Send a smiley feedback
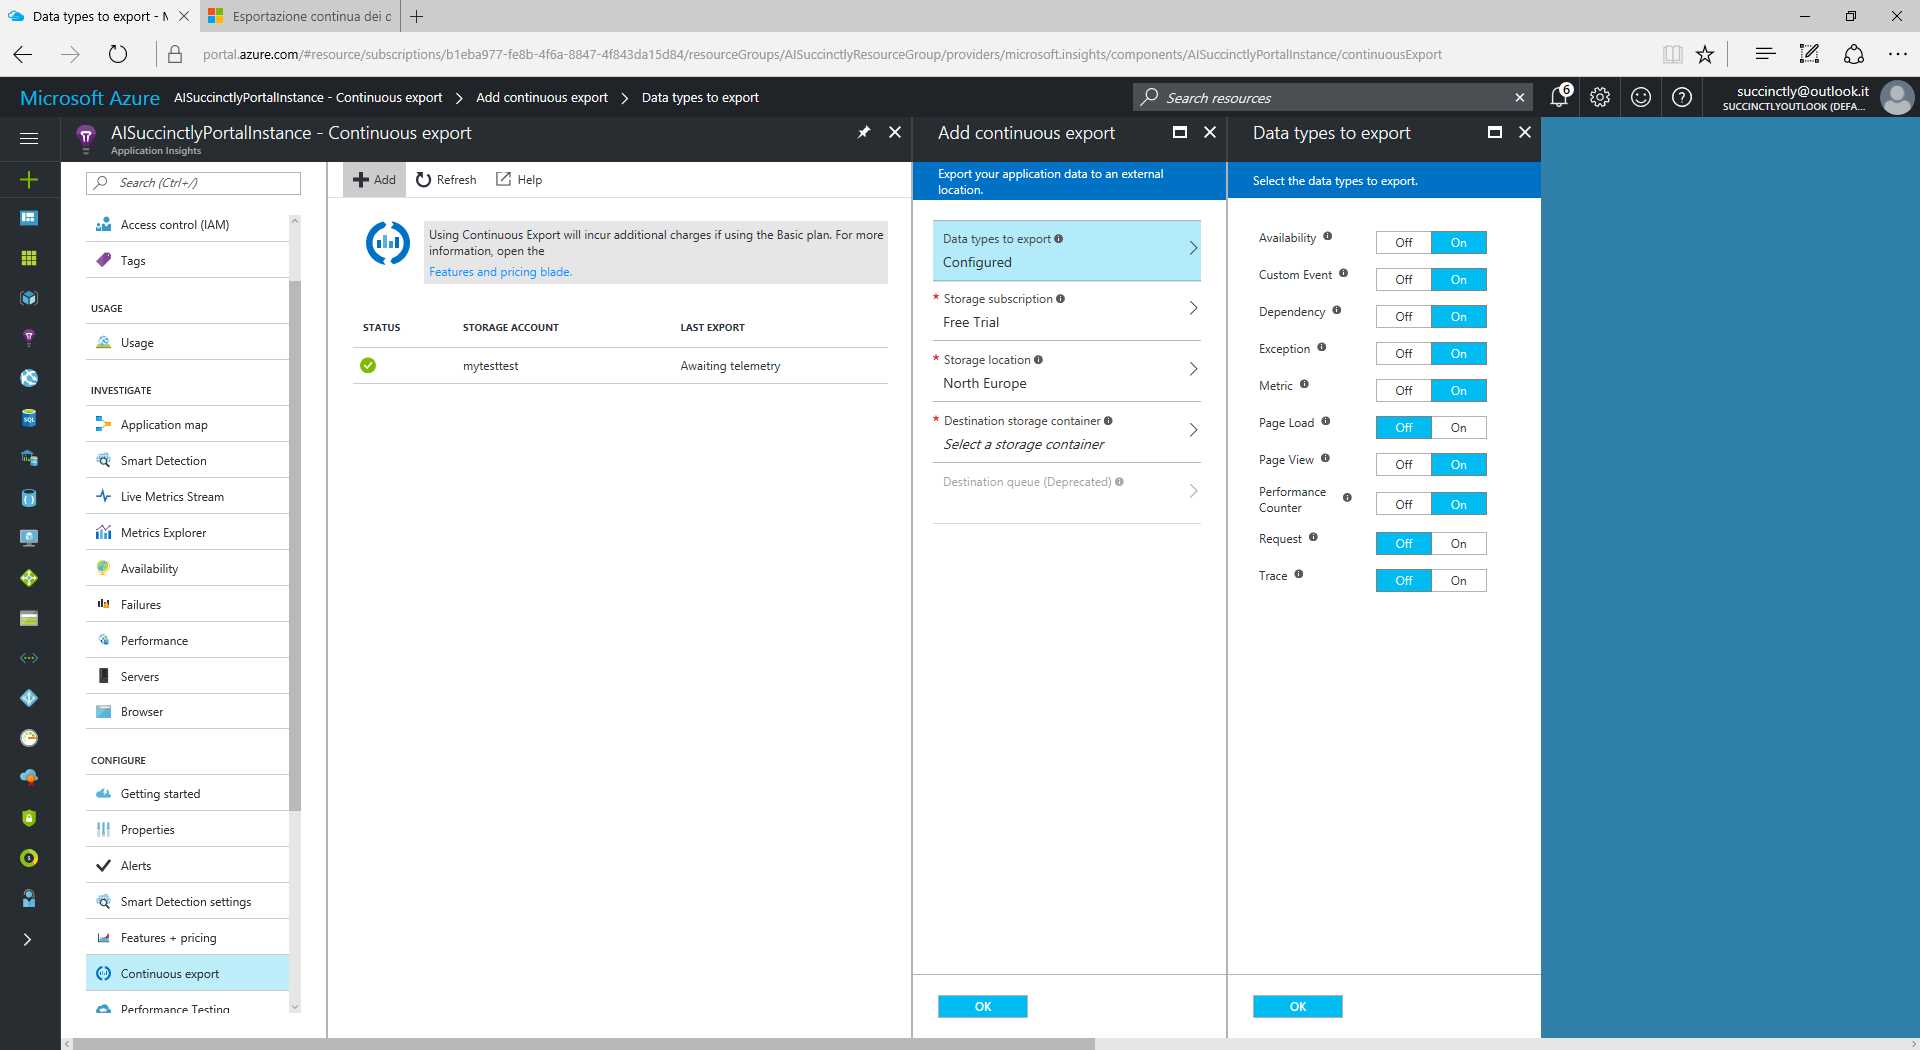The image size is (1920, 1050). point(1639,97)
